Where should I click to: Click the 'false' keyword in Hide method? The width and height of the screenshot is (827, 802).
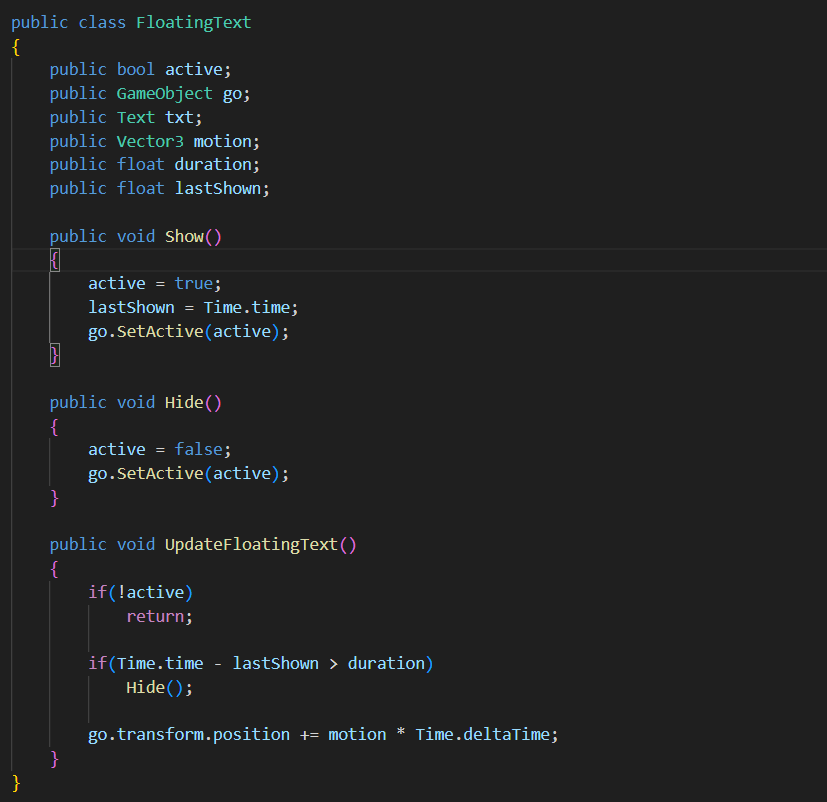[x=198, y=449]
